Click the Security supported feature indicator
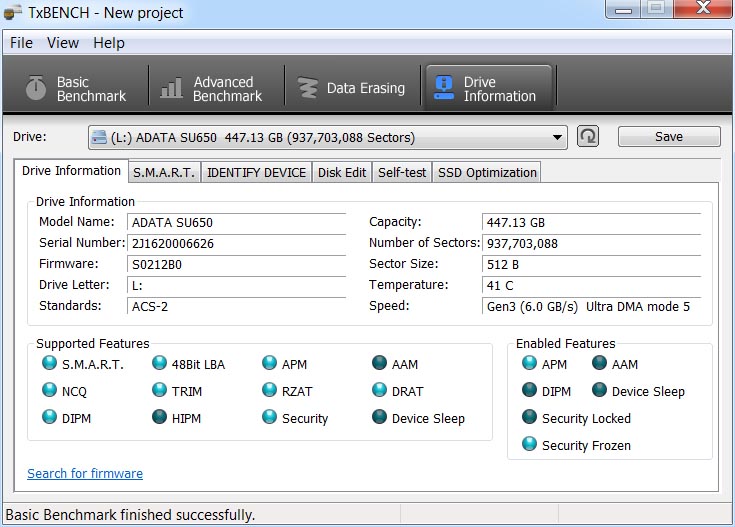 pos(270,417)
